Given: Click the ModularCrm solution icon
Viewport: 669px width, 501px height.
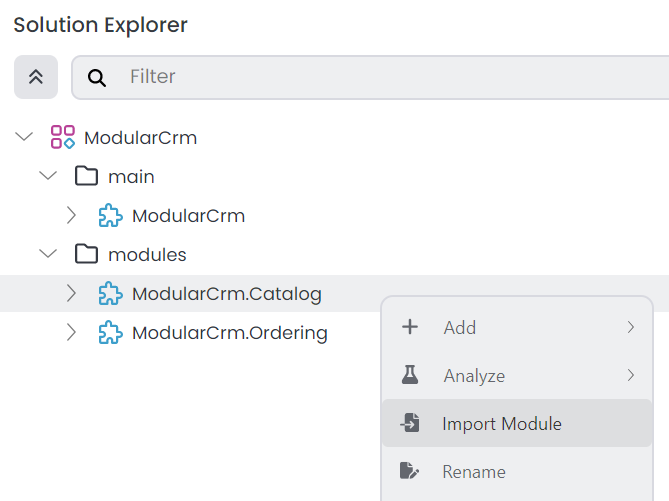Looking at the screenshot, I should pyautogui.click(x=63, y=138).
